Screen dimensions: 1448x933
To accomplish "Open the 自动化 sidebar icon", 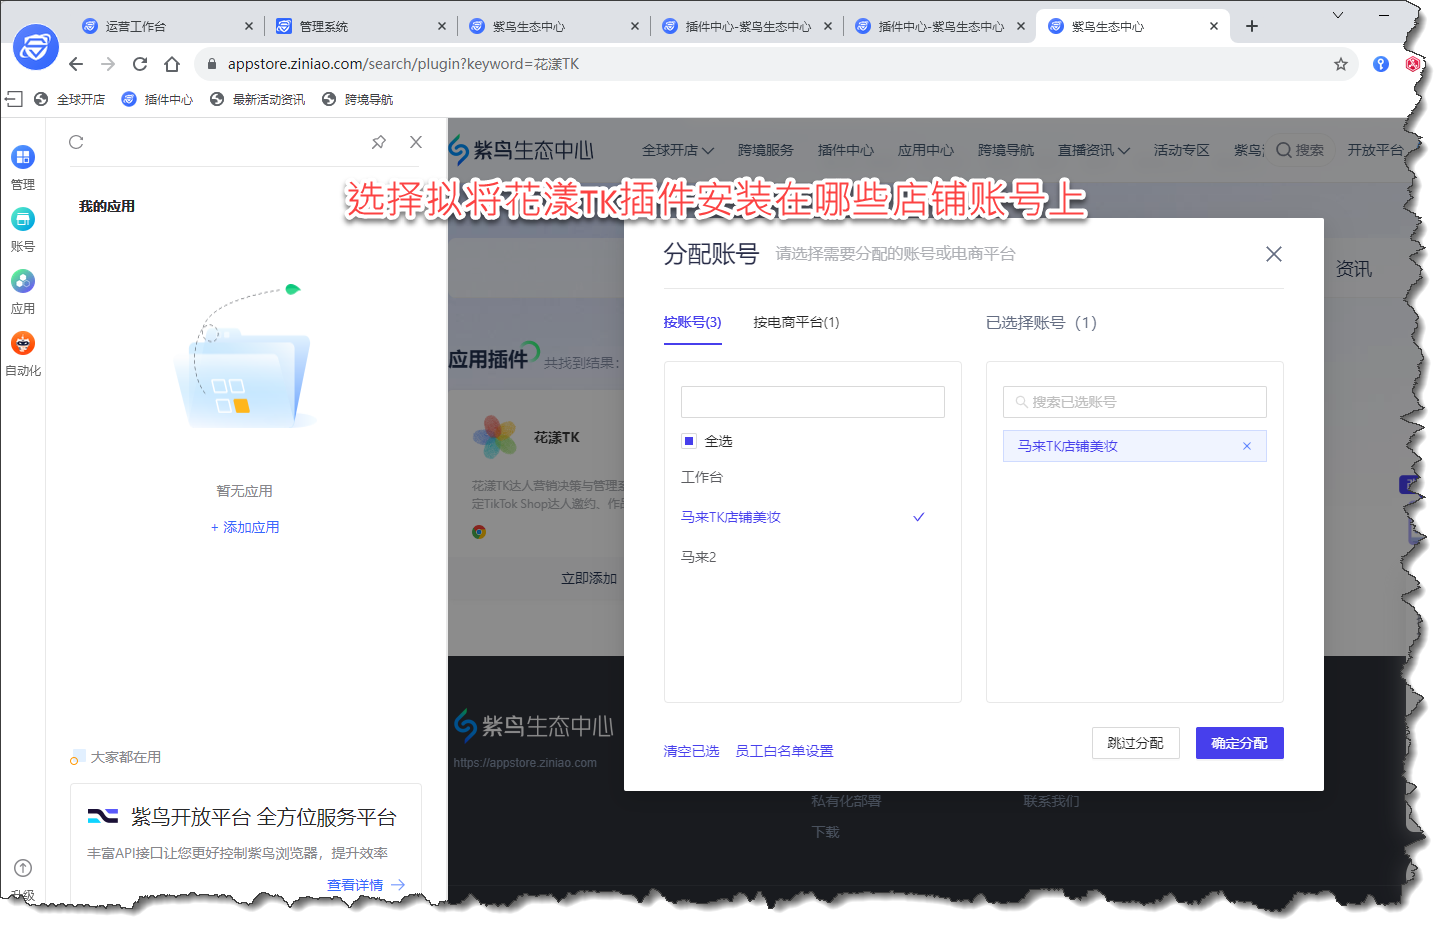I will (23, 344).
